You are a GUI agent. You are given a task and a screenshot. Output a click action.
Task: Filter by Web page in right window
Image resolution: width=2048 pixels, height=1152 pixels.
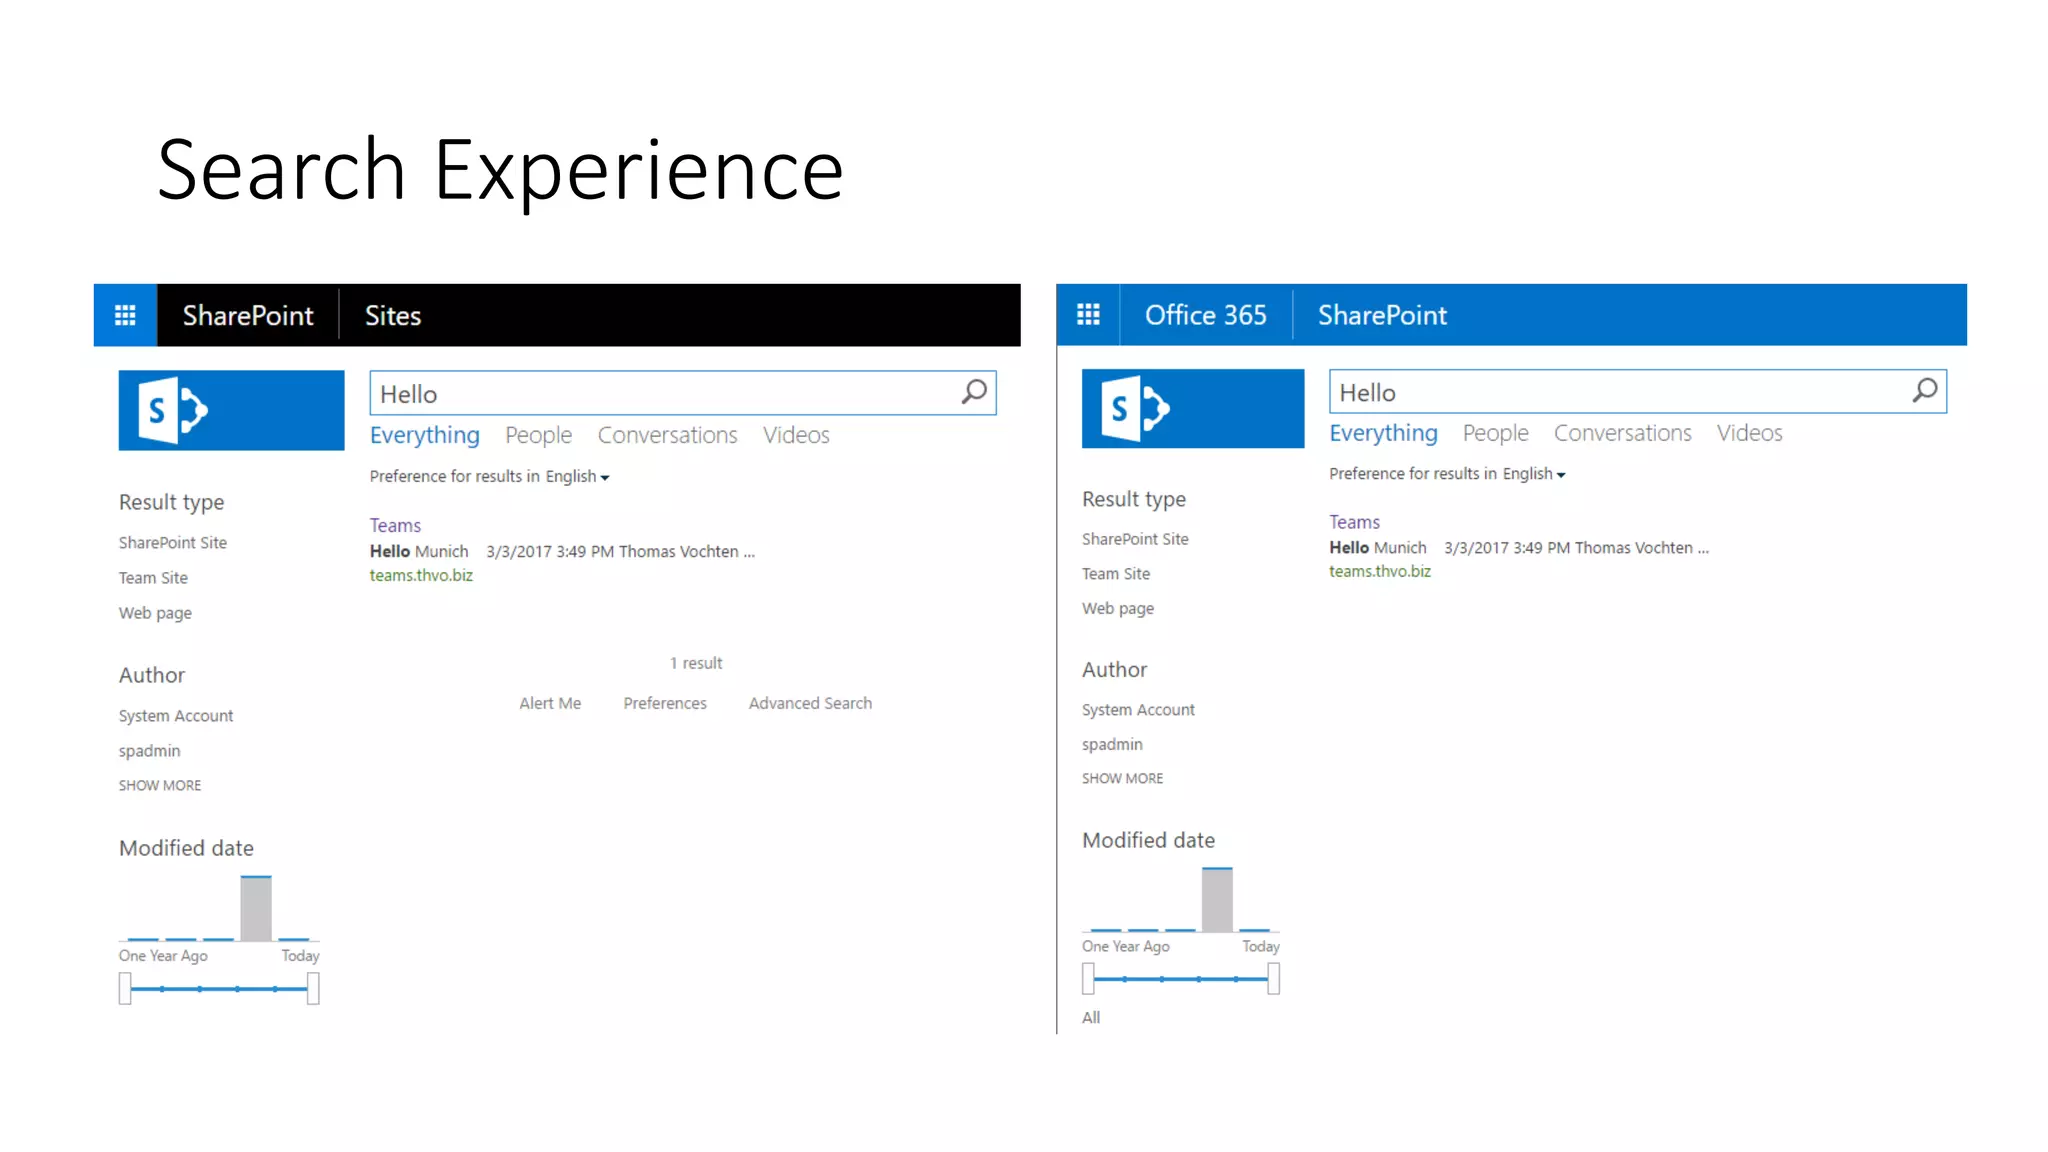(1118, 608)
